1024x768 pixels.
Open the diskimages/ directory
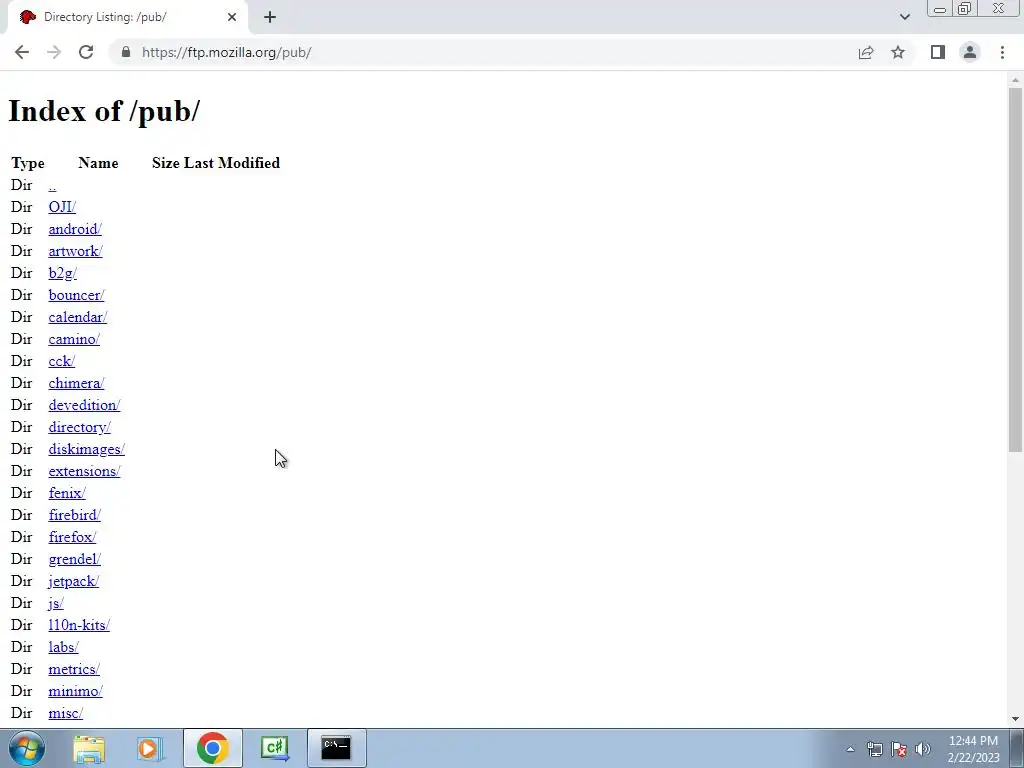87,449
